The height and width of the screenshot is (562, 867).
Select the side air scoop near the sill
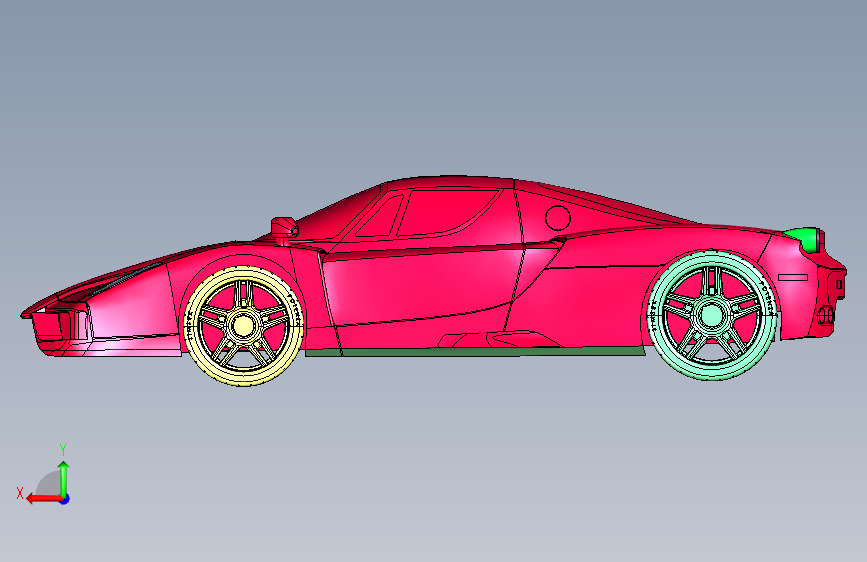pos(500,339)
